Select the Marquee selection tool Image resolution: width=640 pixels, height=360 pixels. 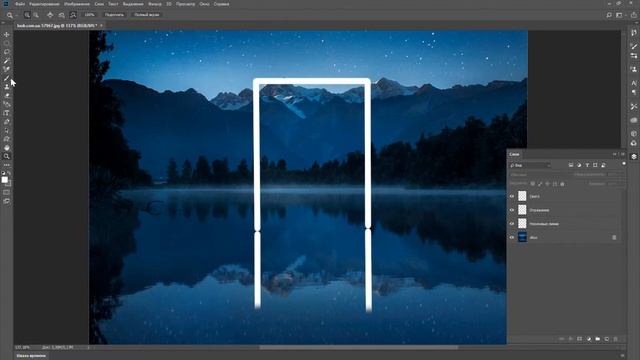7,43
